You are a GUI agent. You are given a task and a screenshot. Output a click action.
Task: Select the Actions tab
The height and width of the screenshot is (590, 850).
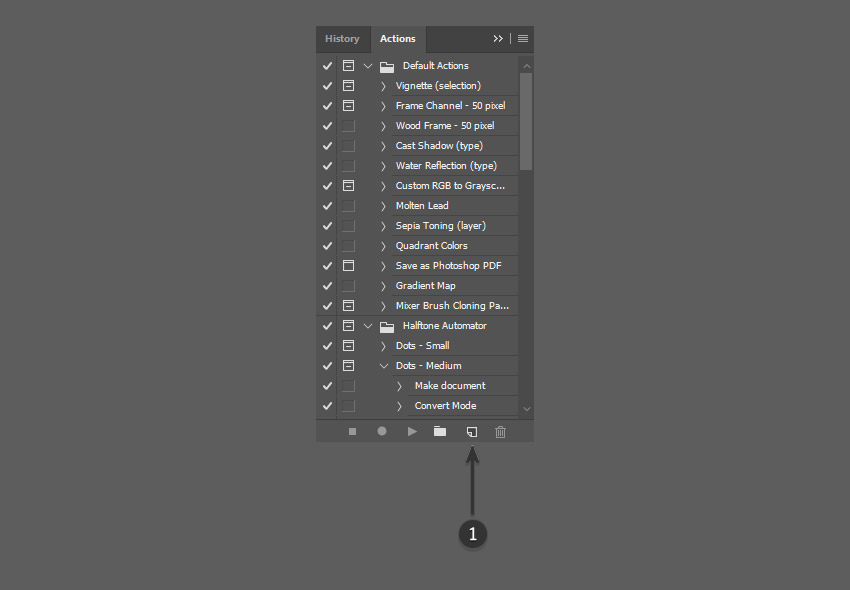(398, 39)
